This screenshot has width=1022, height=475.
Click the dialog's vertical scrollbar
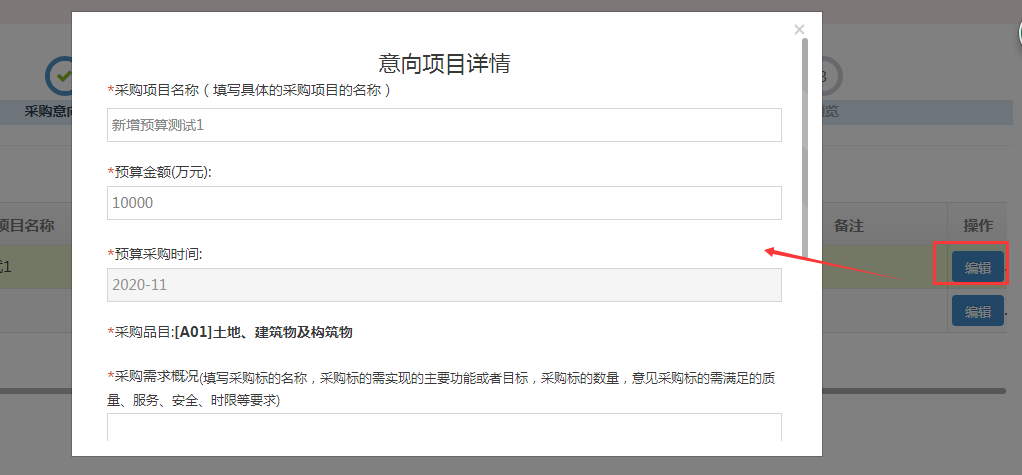pyautogui.click(x=805, y=150)
